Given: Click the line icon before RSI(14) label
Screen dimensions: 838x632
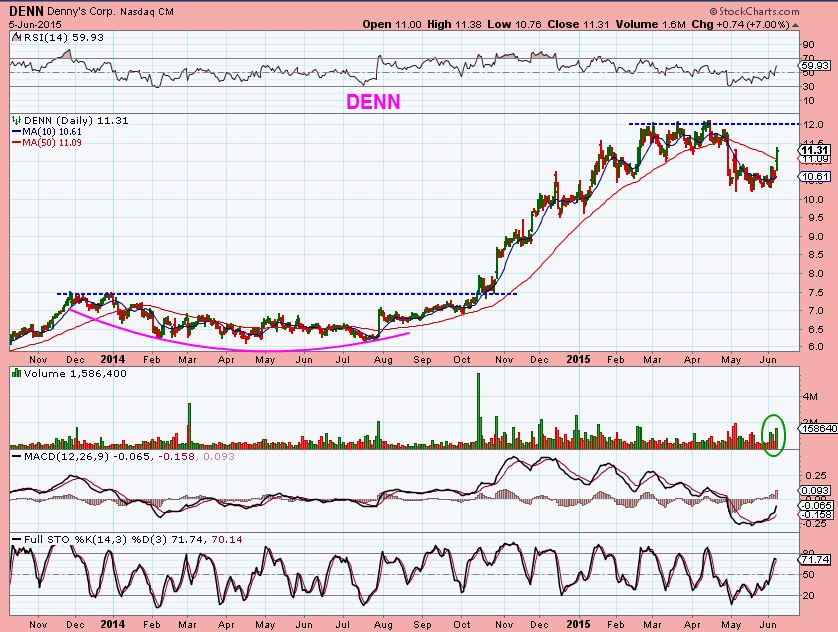Looking at the screenshot, I should point(16,37).
